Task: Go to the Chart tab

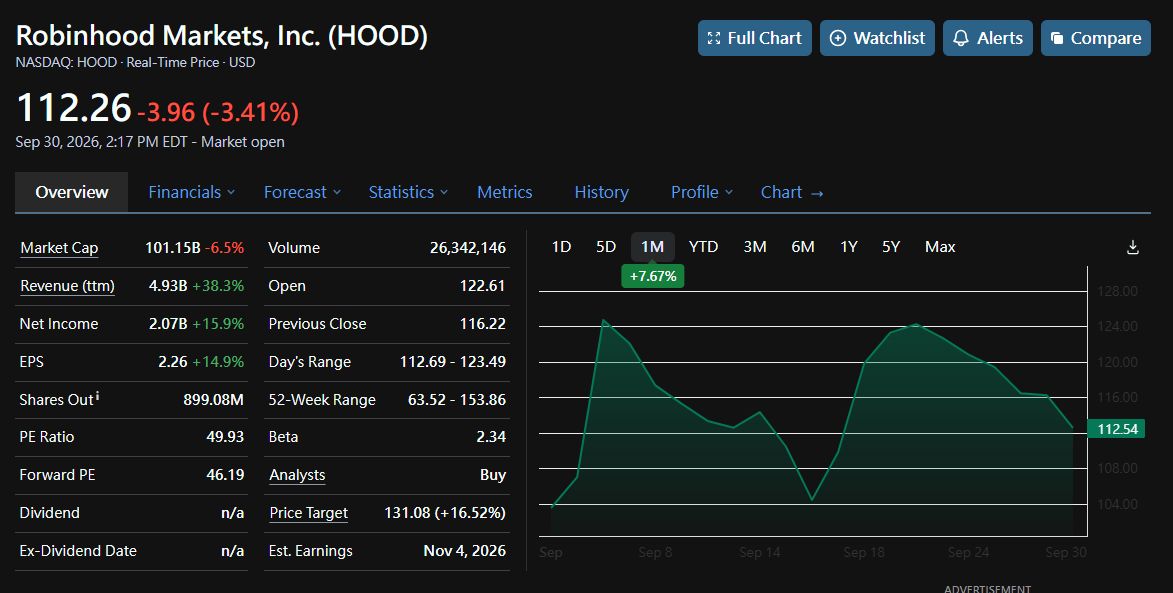Action: pos(792,192)
